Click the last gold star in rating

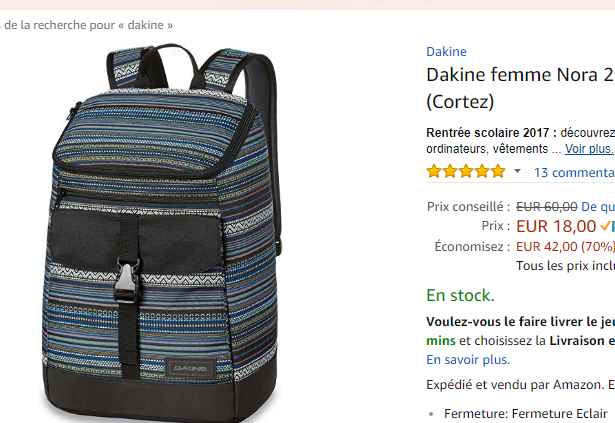[x=498, y=171]
